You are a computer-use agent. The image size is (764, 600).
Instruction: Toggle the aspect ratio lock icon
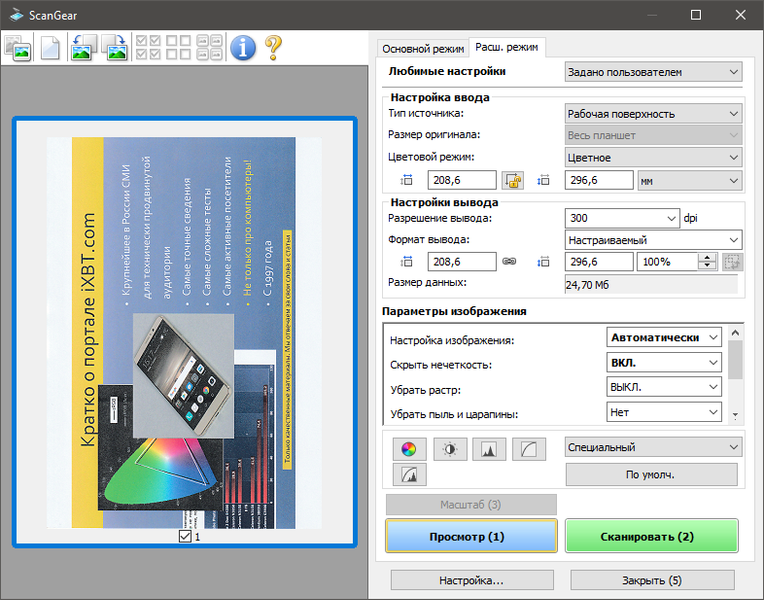pos(512,180)
